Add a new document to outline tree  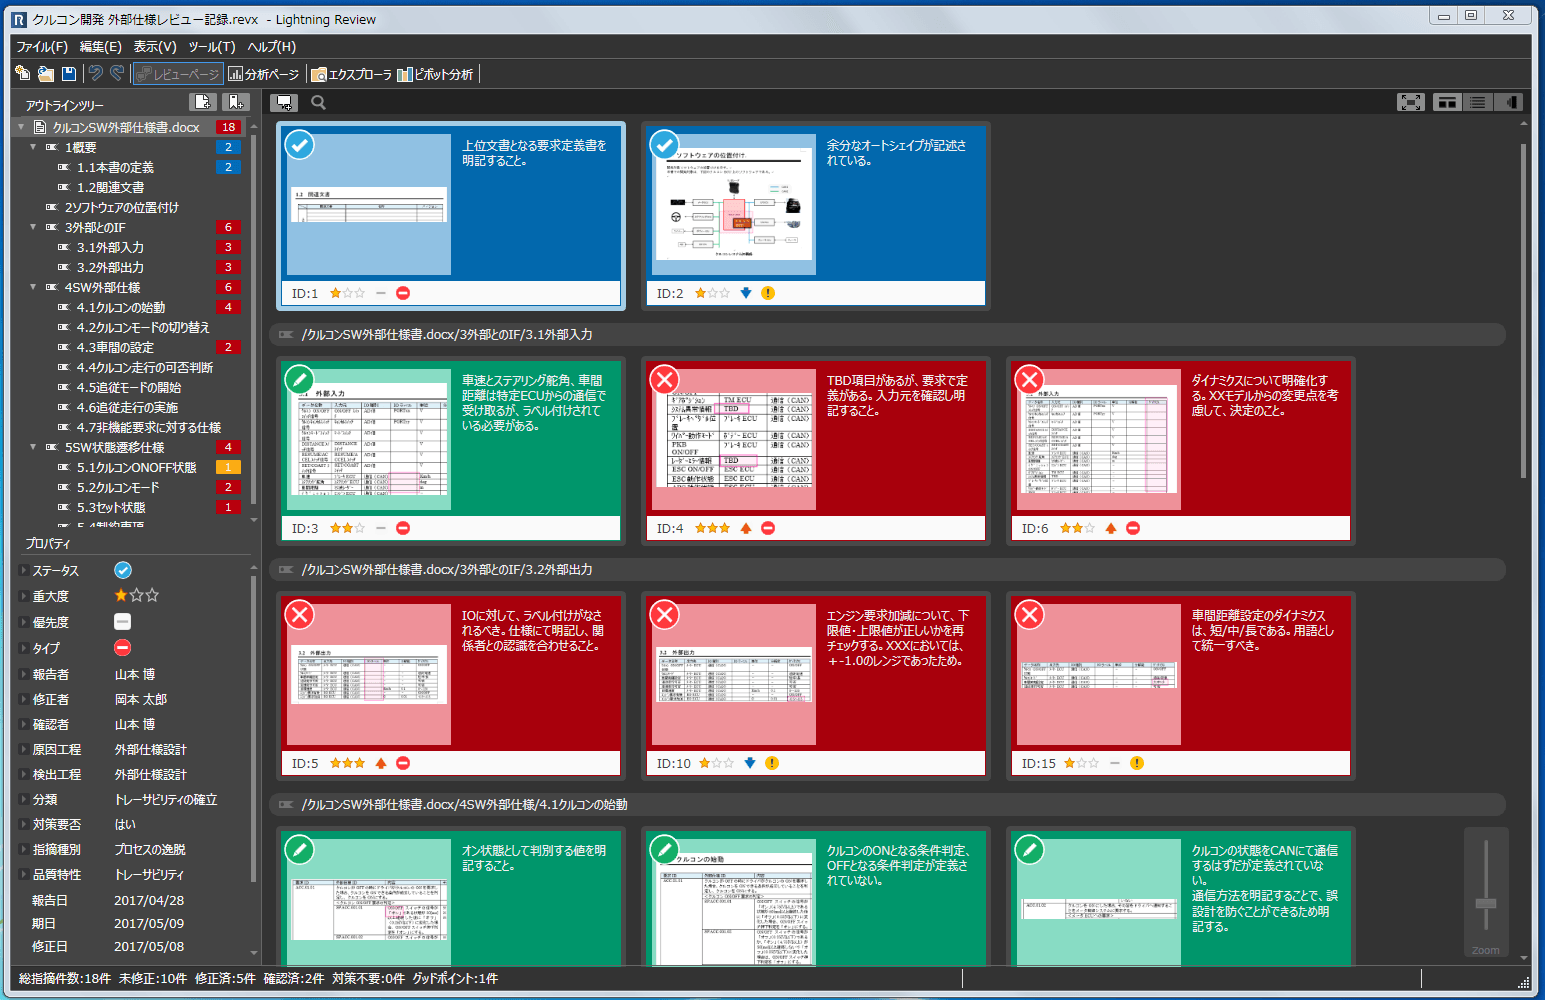pyautogui.click(x=203, y=102)
